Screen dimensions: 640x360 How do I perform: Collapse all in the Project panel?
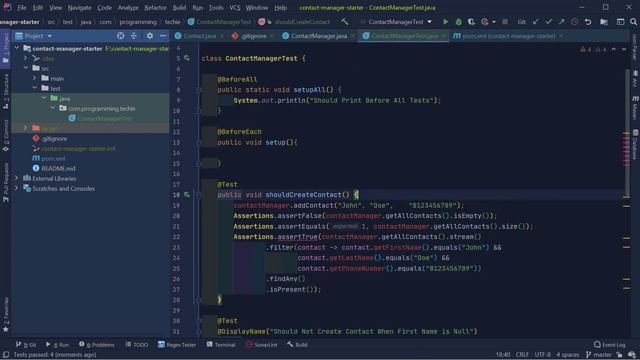pyautogui.click(x=134, y=36)
